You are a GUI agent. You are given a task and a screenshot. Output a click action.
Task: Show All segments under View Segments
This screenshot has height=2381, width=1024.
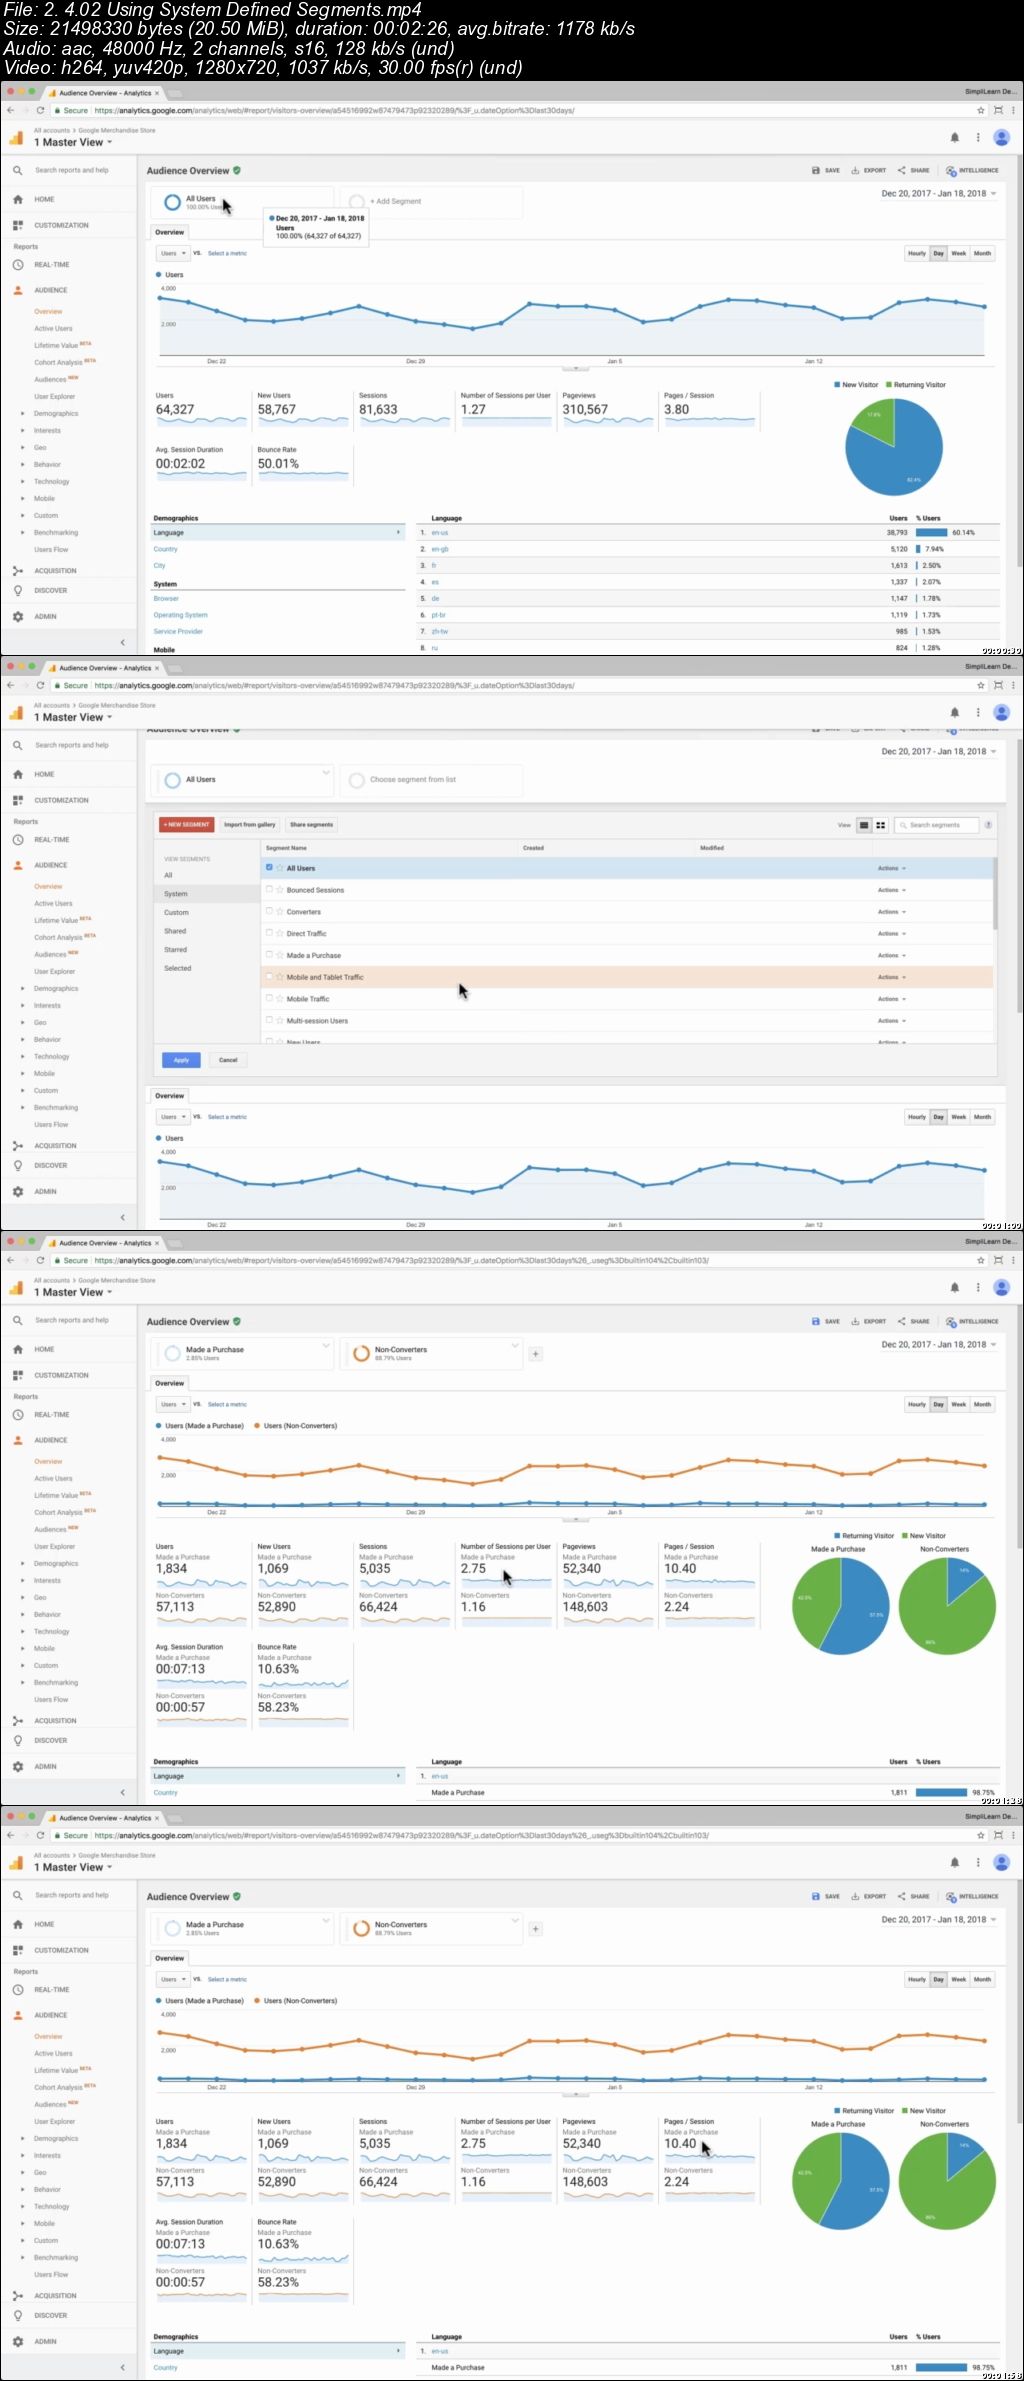point(168,875)
